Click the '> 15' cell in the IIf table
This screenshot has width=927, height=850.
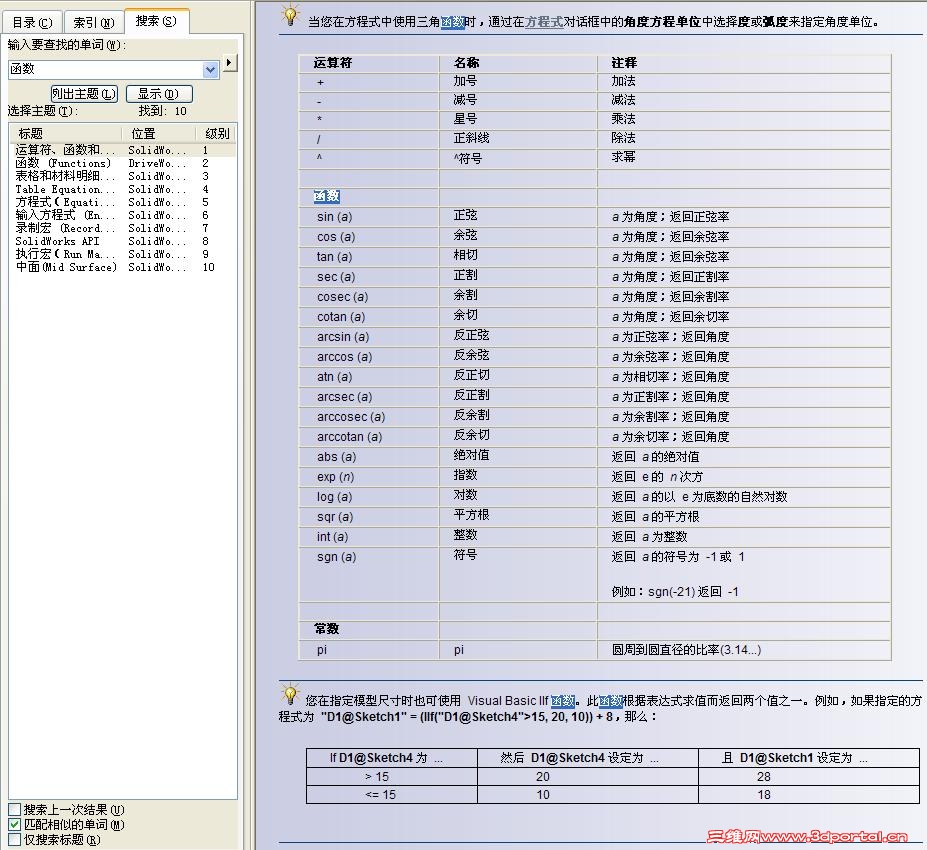click(392, 777)
